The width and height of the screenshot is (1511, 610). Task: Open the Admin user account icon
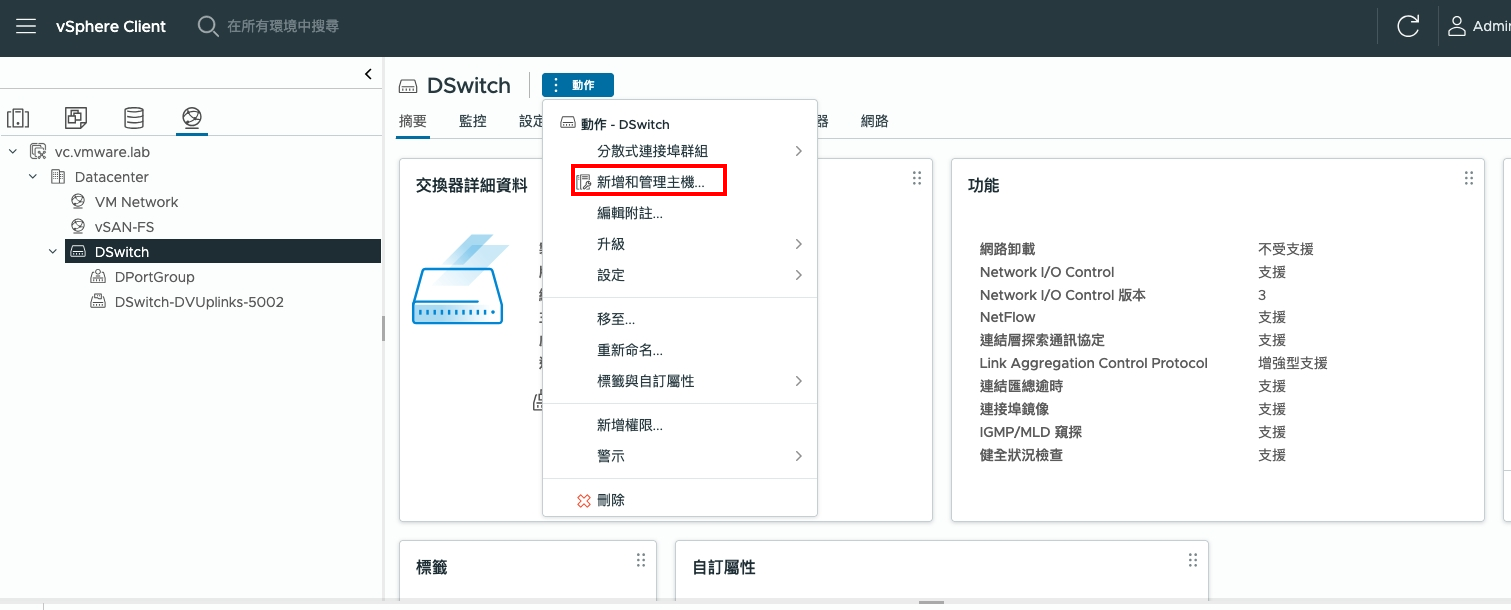[1457, 26]
